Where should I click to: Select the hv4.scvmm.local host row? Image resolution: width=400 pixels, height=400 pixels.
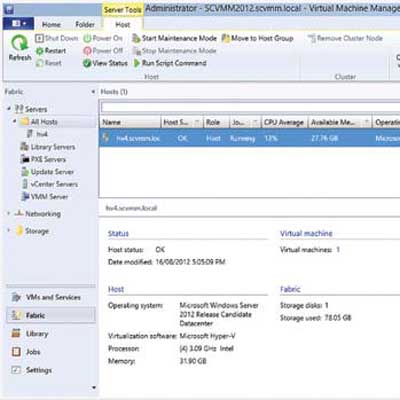(x=249, y=138)
